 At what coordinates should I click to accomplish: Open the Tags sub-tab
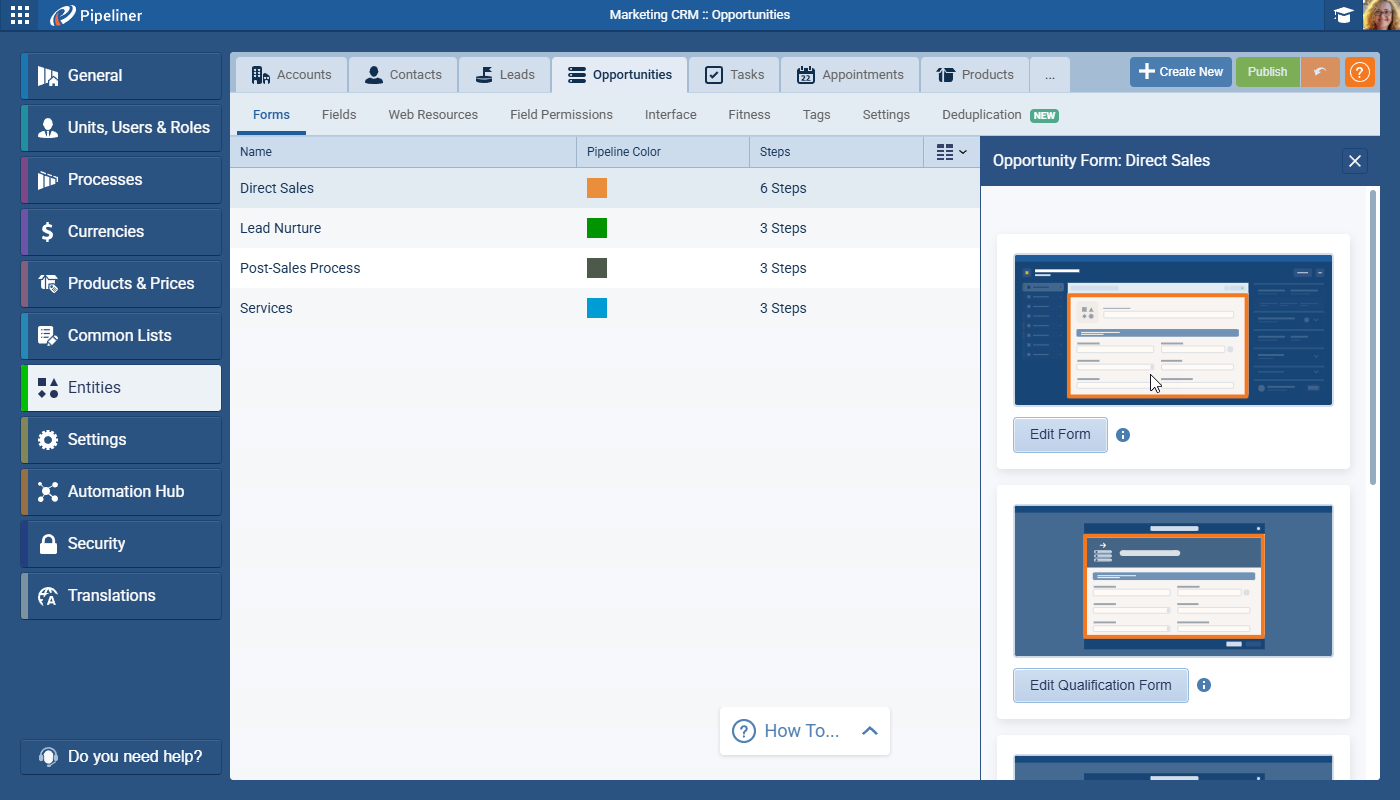[816, 115]
